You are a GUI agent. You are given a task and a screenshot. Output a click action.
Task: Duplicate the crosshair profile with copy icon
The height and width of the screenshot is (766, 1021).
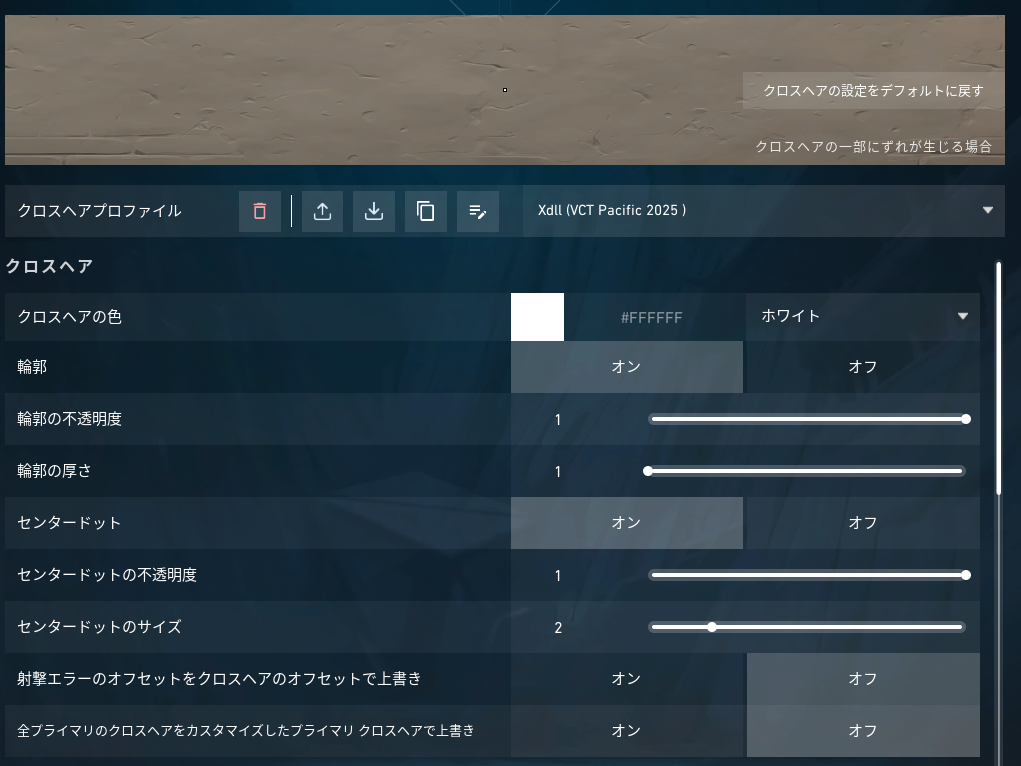[426, 211]
